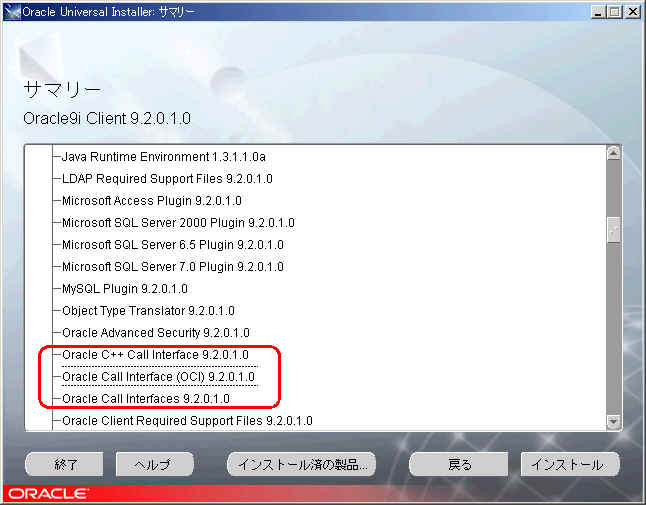This screenshot has height=505, width=646.
Task: Select Oracle Advanced Security 9.2.0.1.0
Action: pos(155,333)
